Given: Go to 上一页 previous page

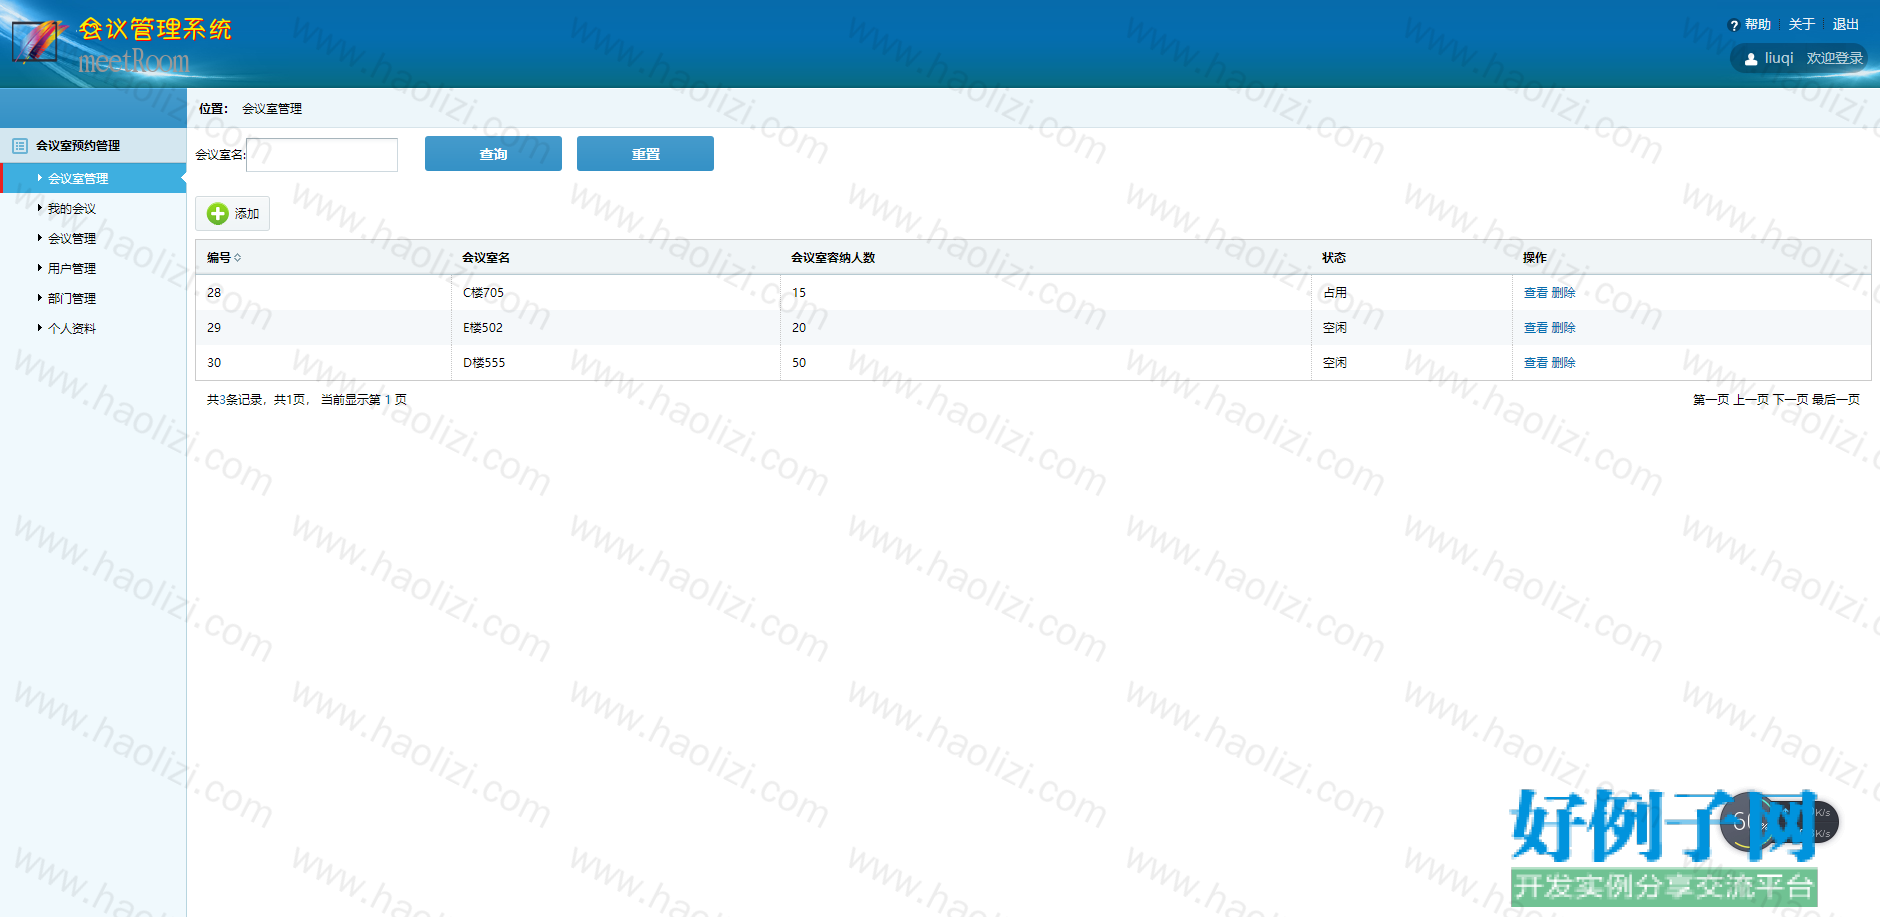Looking at the screenshot, I should pyautogui.click(x=1751, y=400).
